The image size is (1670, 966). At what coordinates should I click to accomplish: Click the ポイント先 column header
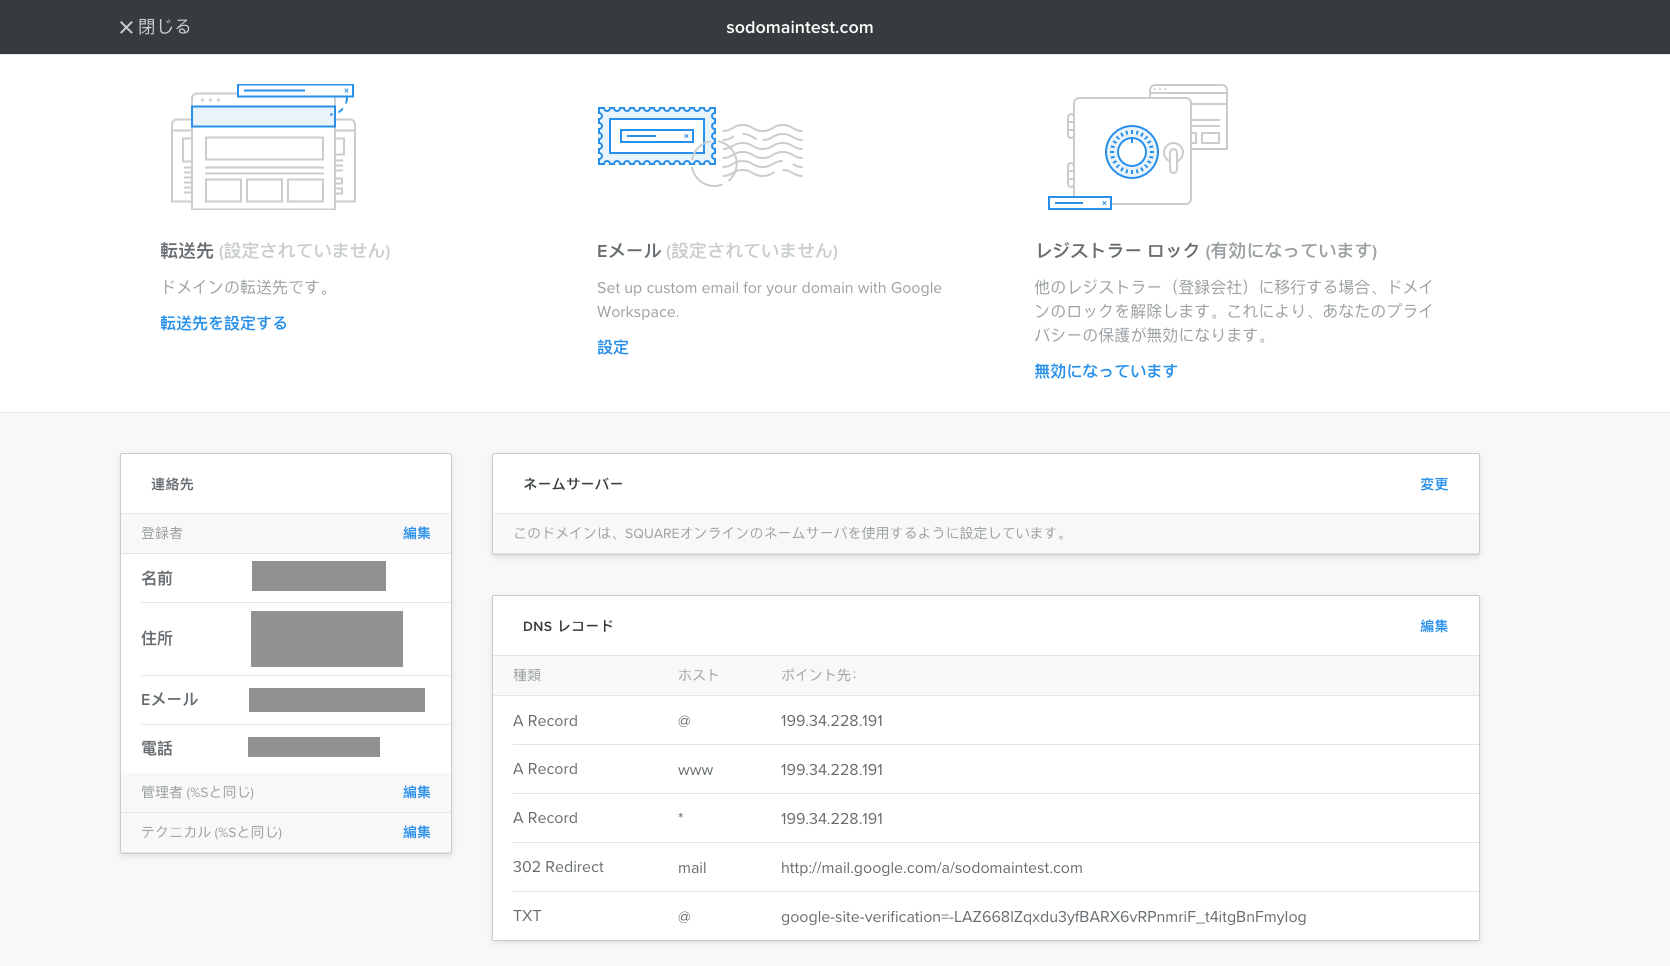pyautogui.click(x=818, y=675)
